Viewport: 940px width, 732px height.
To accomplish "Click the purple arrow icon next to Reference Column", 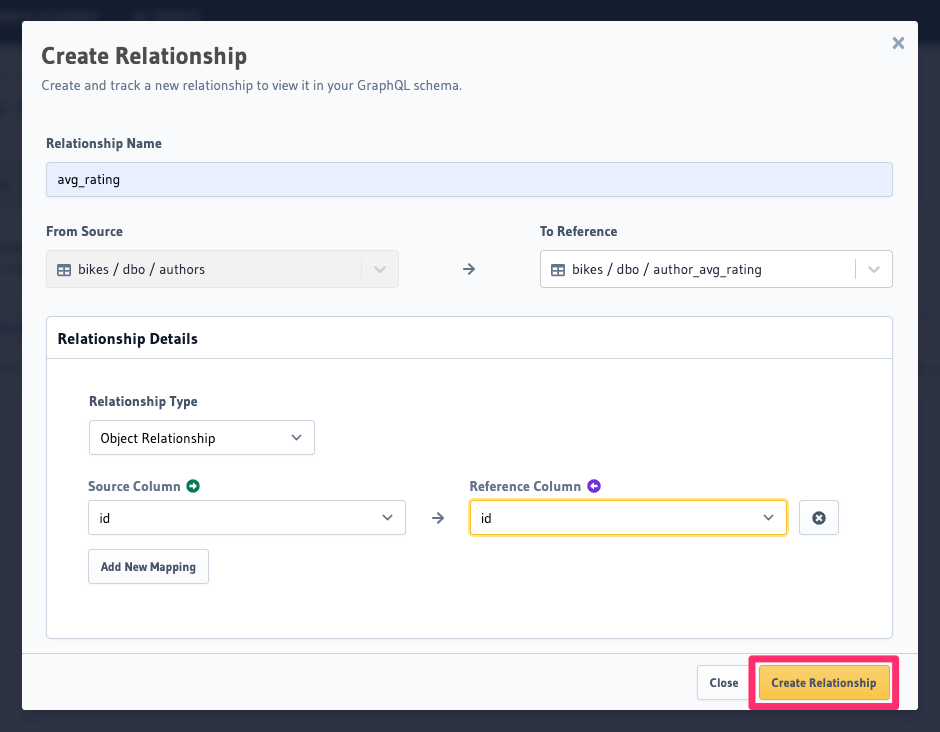I will click(594, 485).
